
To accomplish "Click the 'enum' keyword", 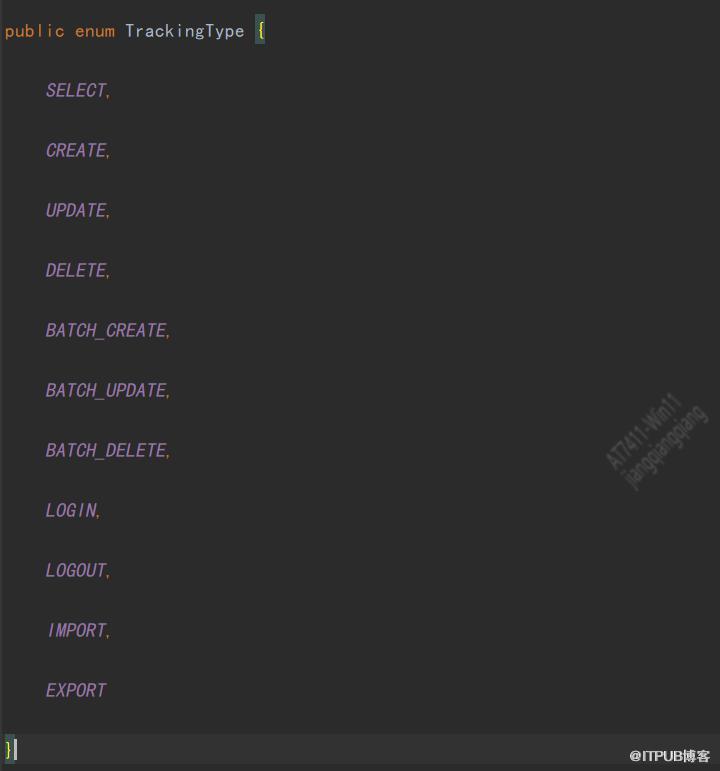I will click(94, 31).
